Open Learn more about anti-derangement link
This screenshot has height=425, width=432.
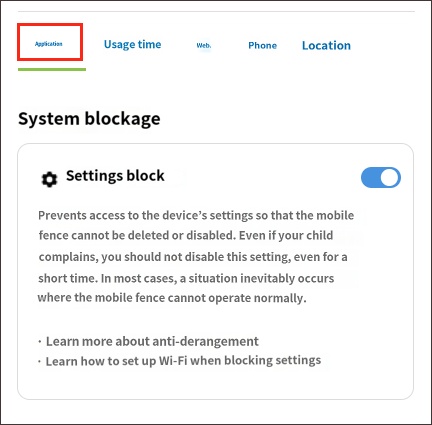tap(152, 341)
